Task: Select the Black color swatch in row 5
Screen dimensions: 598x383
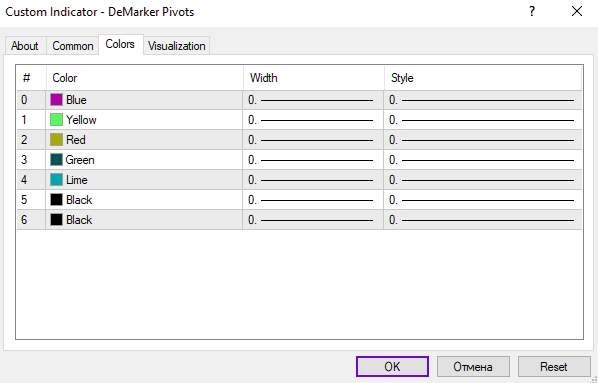Action: pos(56,200)
